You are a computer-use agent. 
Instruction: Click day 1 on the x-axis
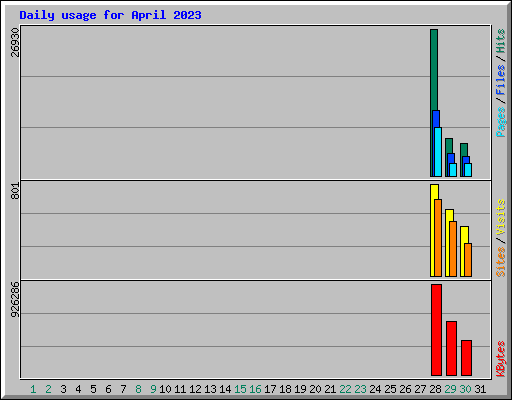tap(33, 389)
